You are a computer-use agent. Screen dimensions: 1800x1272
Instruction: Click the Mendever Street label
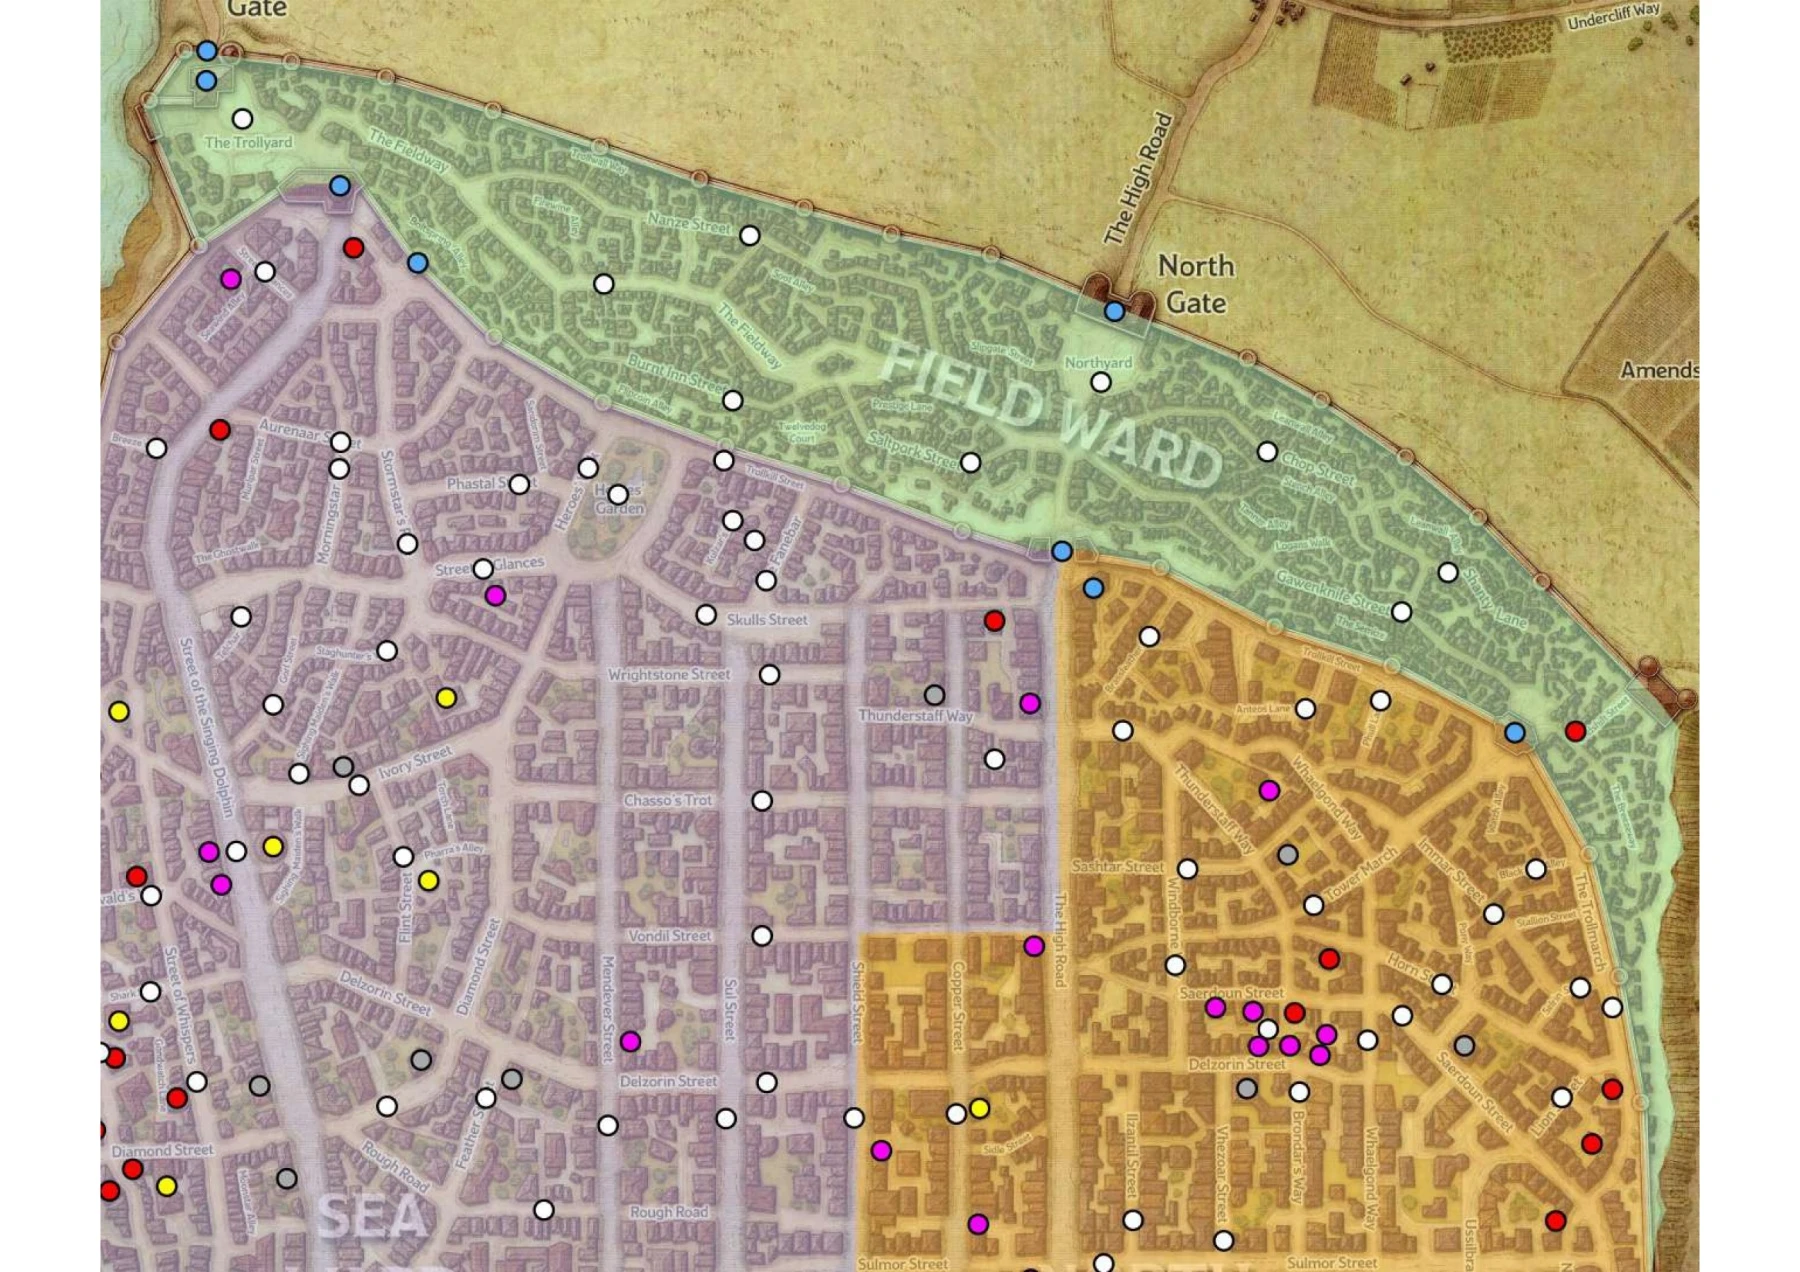tap(606, 1008)
